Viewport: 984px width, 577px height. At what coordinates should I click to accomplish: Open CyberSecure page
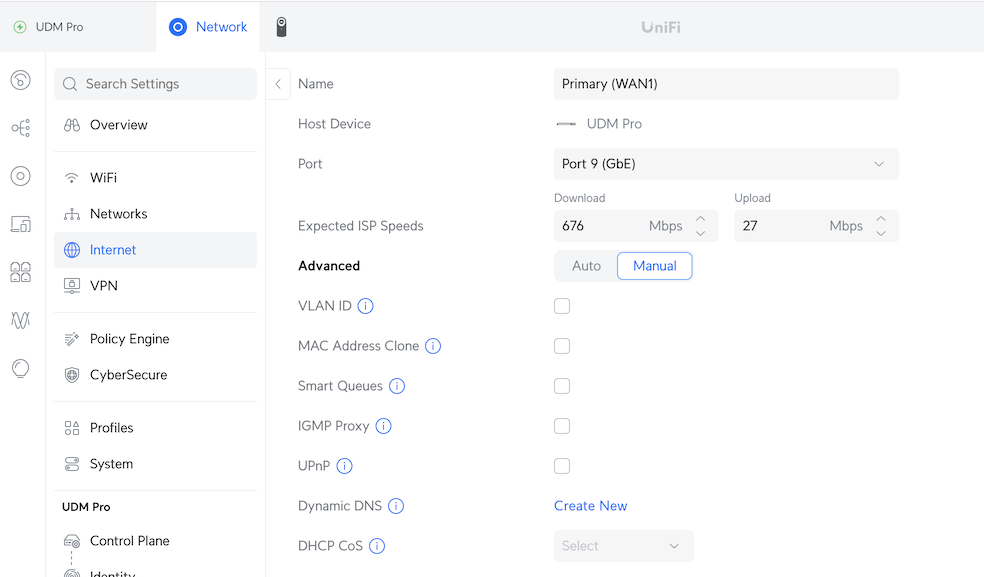[156, 375]
